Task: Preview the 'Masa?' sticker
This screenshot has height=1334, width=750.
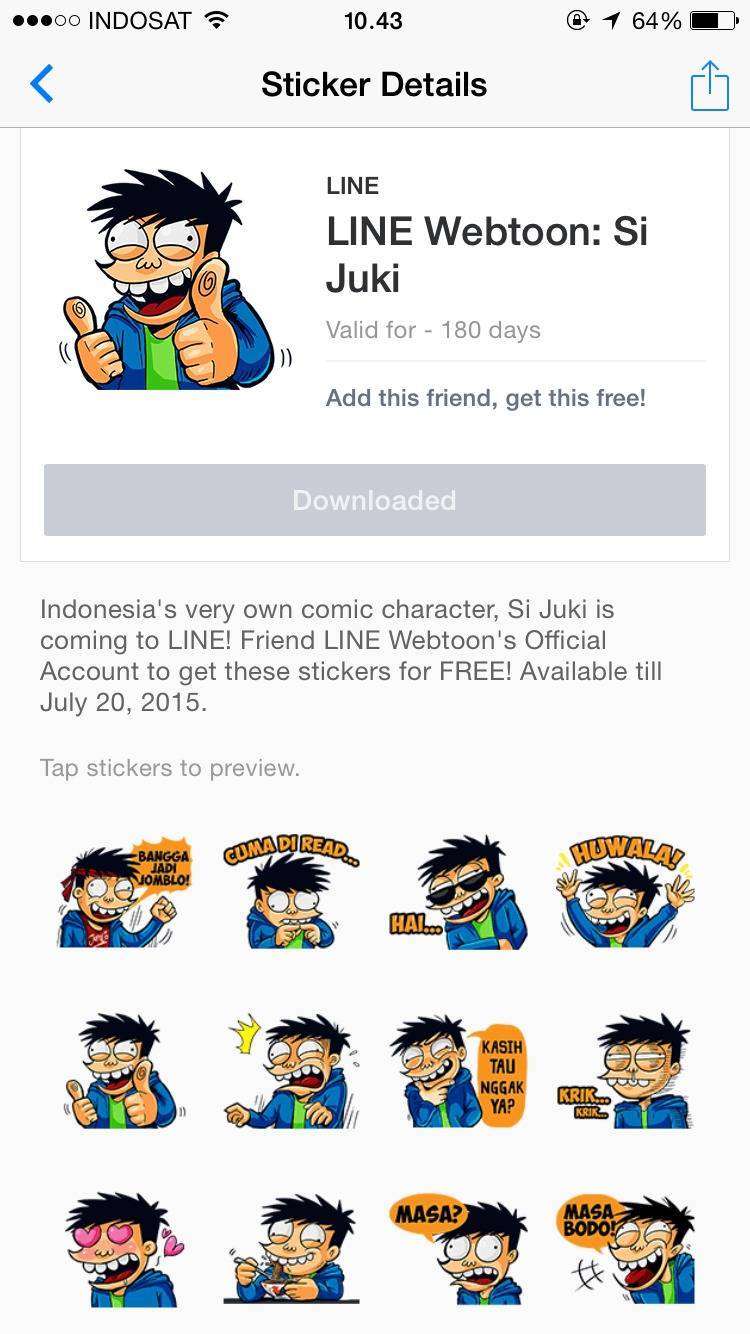Action: pos(458,1250)
